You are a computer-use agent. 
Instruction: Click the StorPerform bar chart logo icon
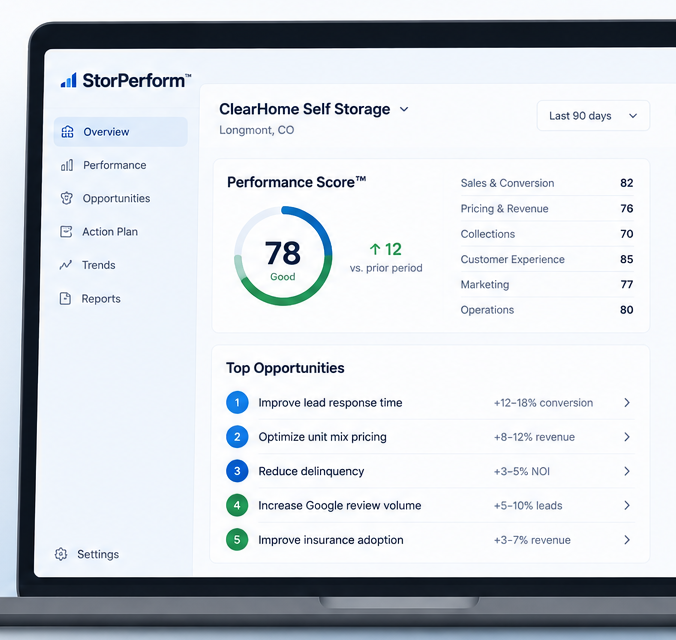coord(69,80)
